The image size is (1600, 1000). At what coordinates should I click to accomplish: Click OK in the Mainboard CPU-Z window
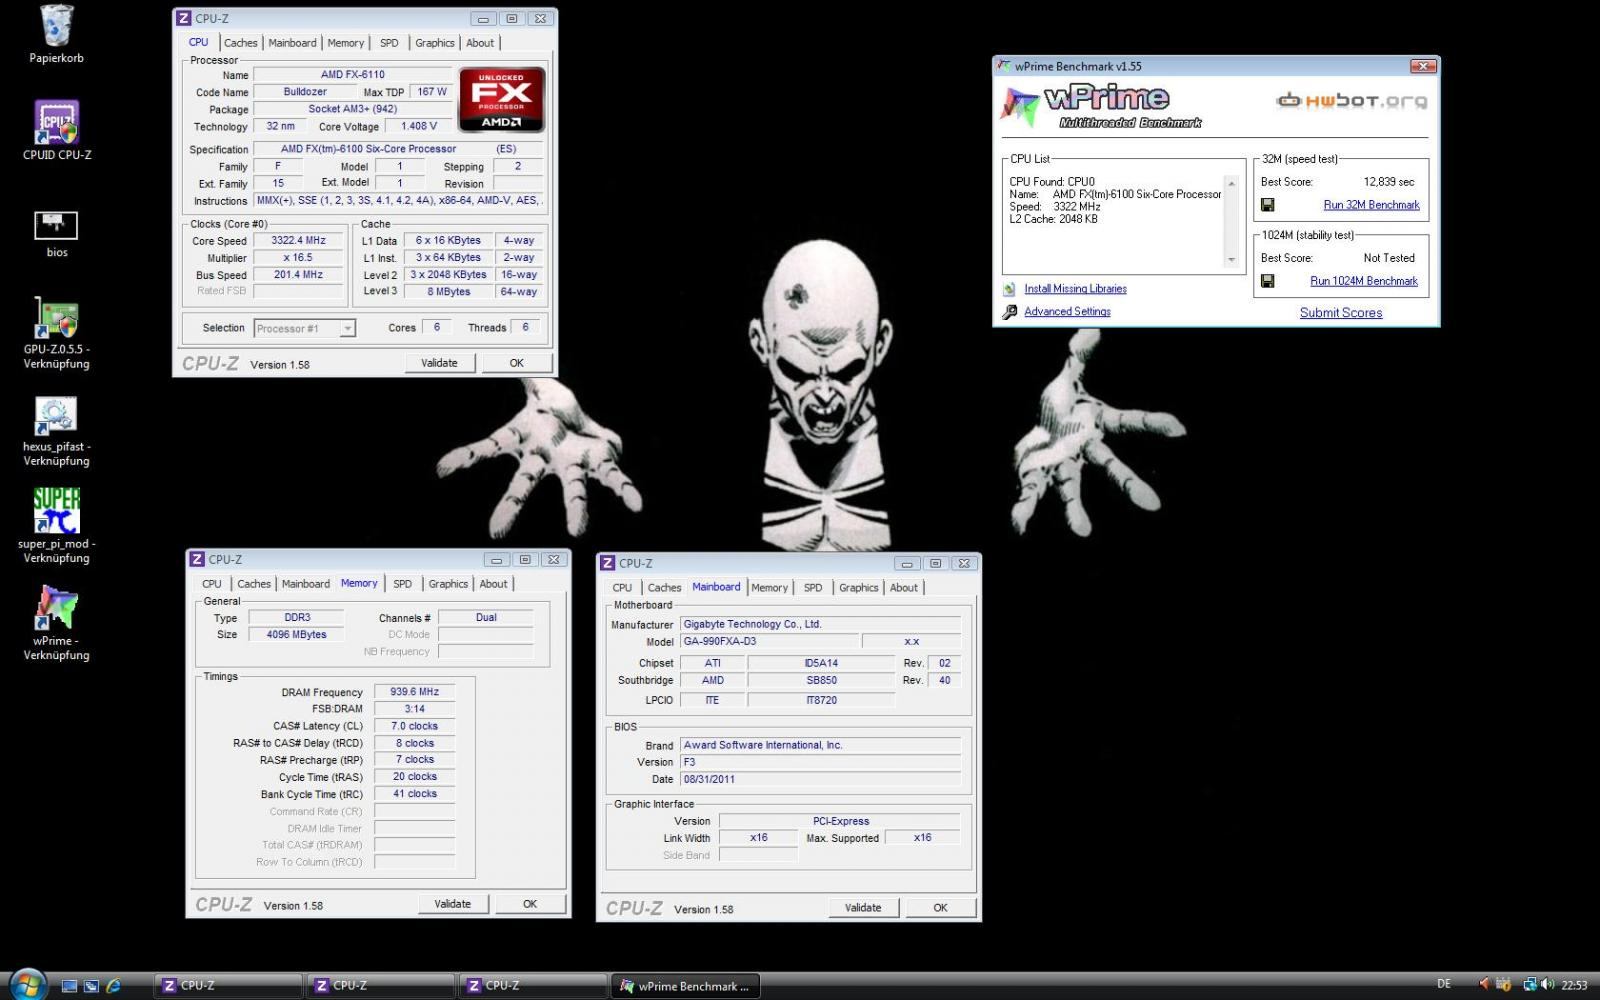pos(941,908)
